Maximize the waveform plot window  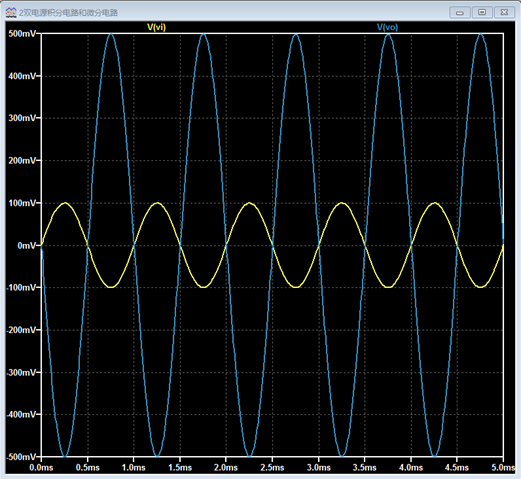482,12
